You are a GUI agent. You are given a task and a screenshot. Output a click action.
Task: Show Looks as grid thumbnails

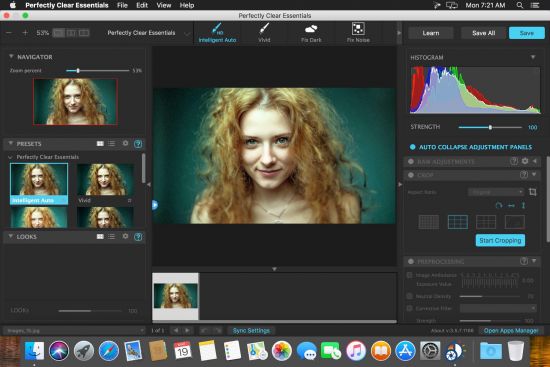[x=100, y=236]
